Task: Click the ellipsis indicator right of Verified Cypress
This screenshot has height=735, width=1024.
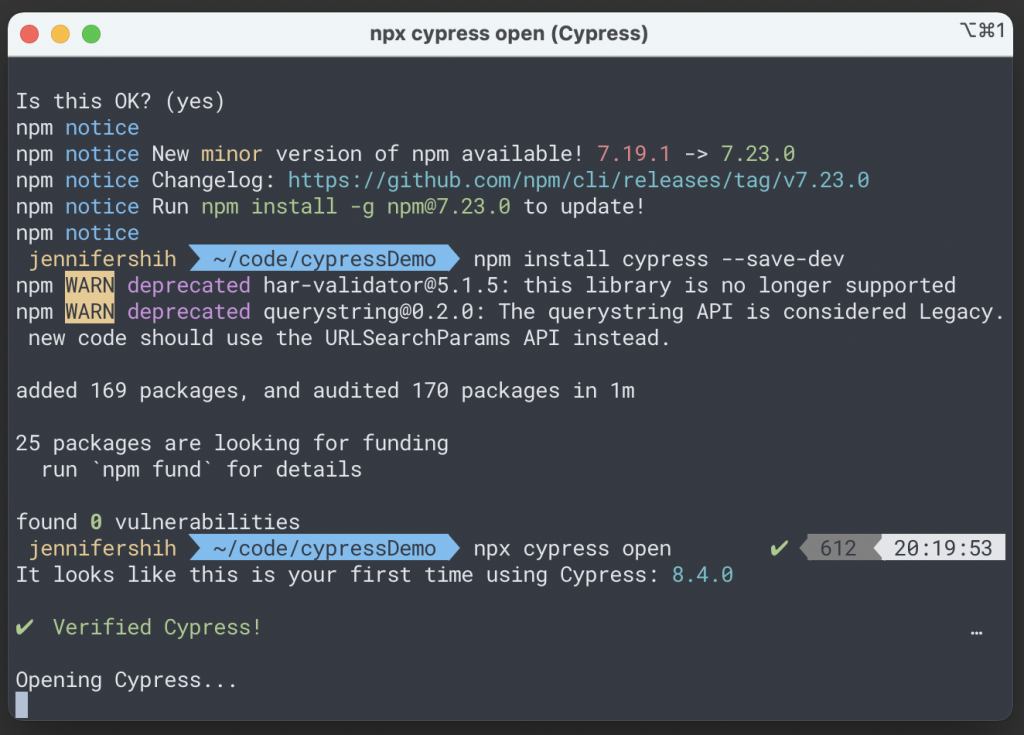Action: tap(976, 632)
